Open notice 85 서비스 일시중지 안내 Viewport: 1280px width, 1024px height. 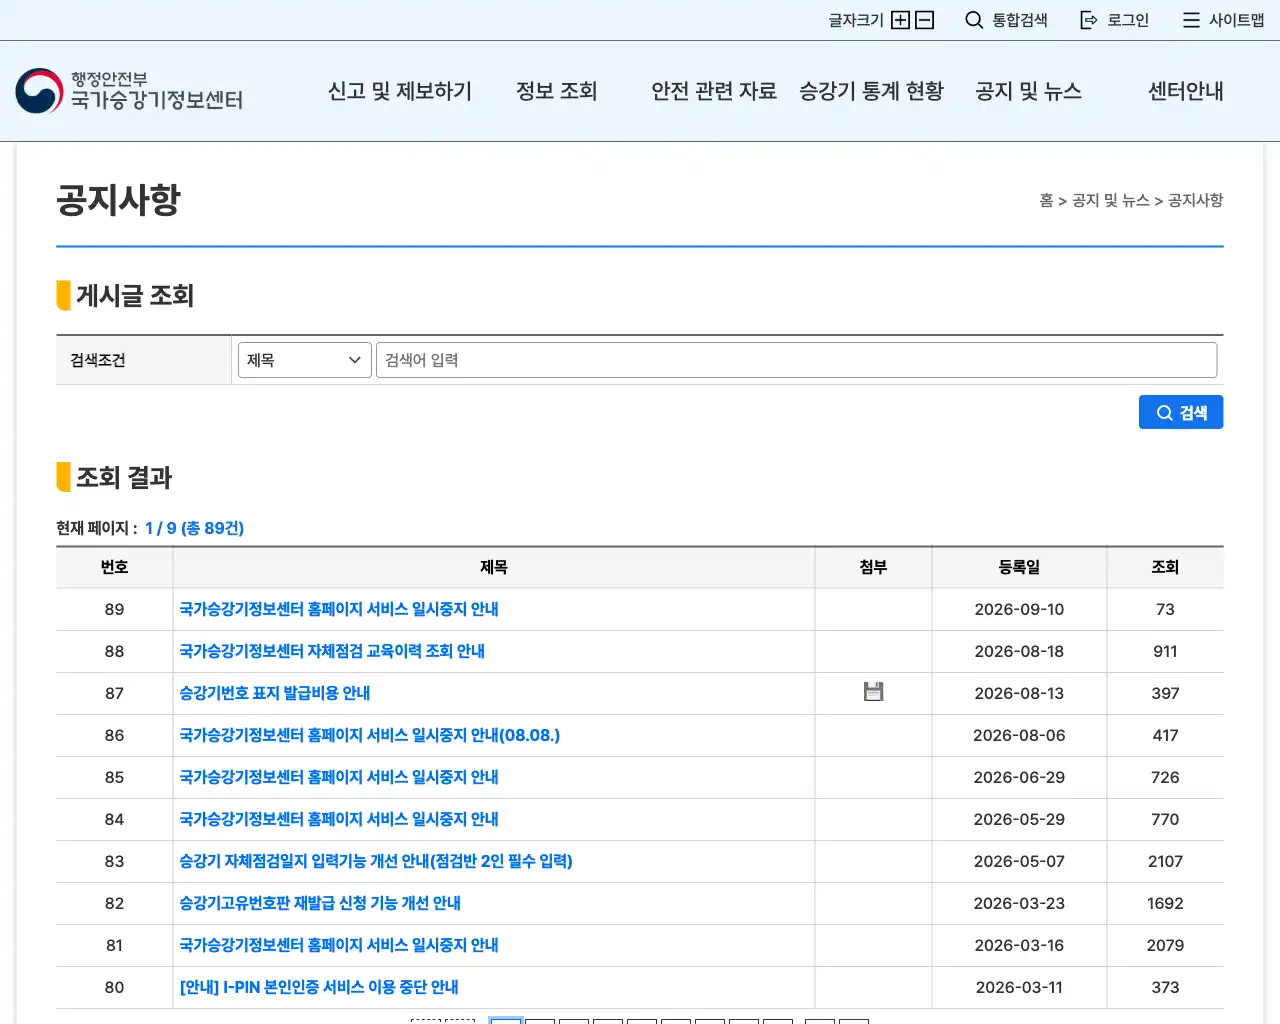[339, 777]
